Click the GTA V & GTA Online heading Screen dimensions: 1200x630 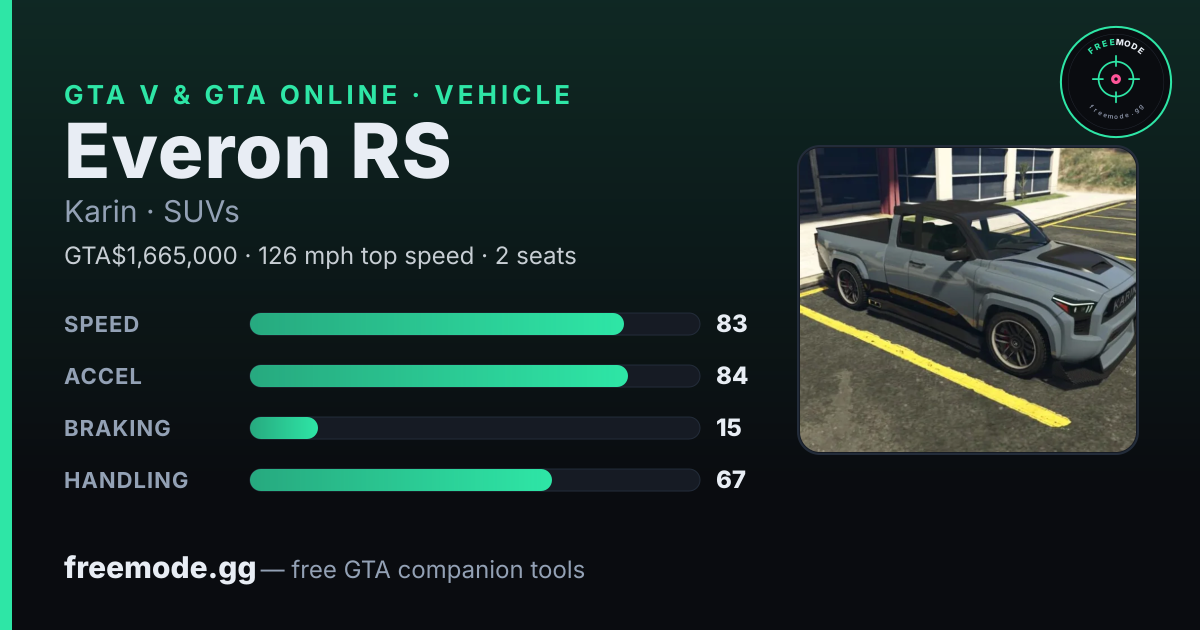318,95
